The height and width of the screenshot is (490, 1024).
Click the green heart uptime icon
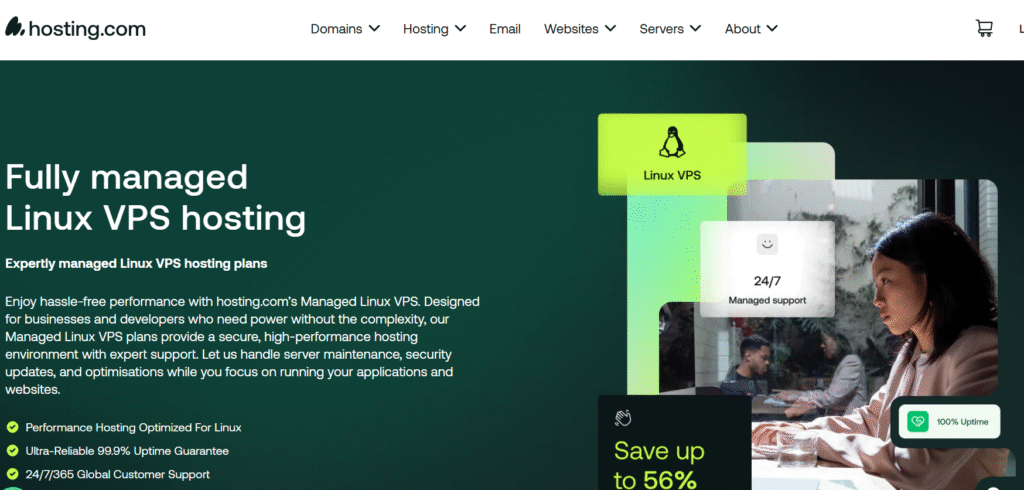pyautogui.click(x=918, y=421)
